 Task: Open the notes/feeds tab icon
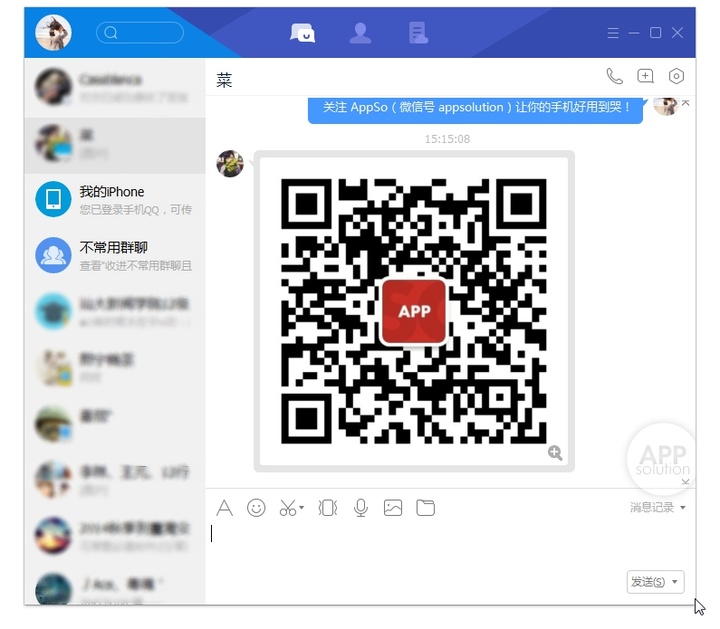(x=418, y=33)
